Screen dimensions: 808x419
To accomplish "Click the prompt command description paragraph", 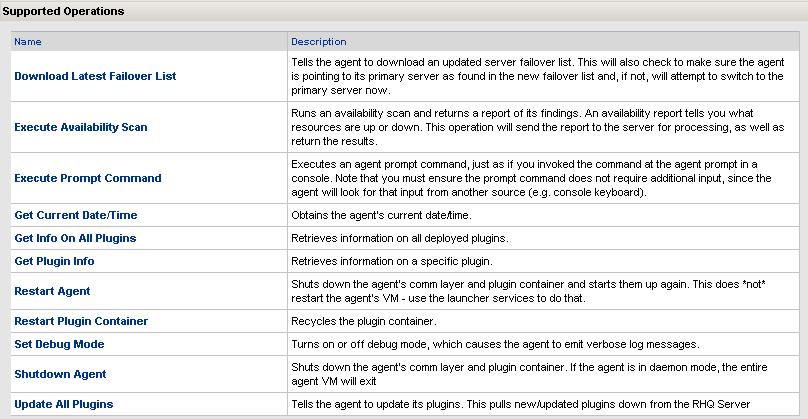I will [531, 178].
